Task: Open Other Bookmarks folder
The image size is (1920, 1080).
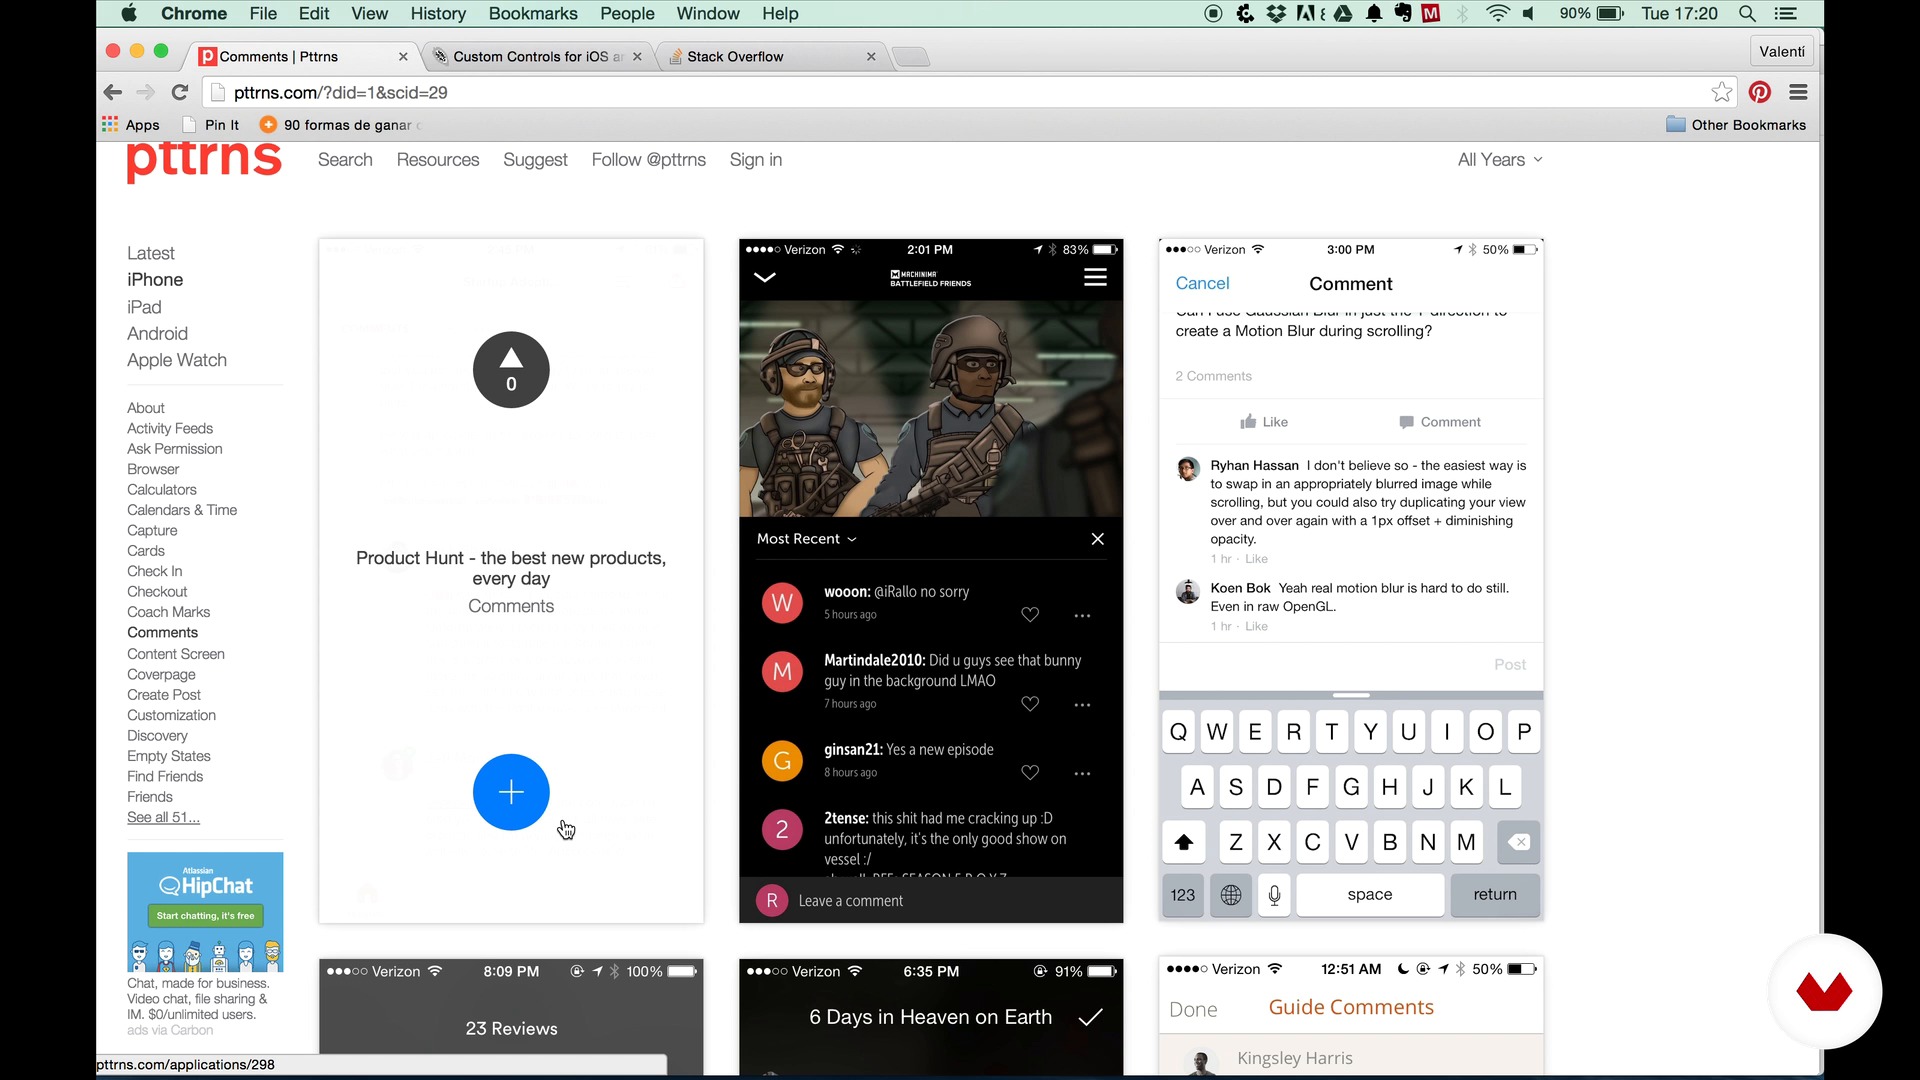Action: (1736, 125)
